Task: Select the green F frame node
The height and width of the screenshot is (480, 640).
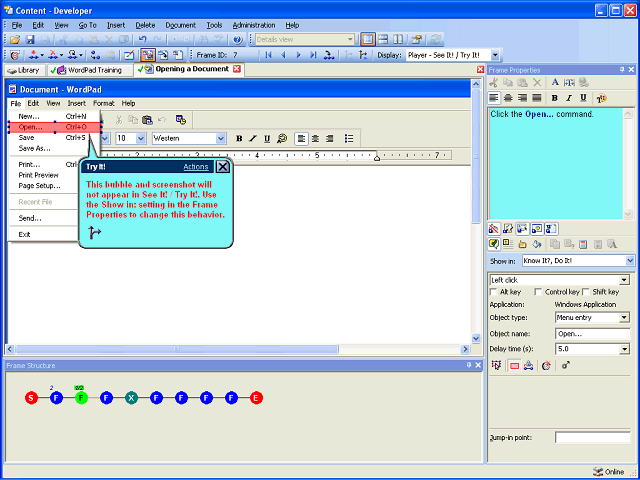Action: tap(81, 398)
